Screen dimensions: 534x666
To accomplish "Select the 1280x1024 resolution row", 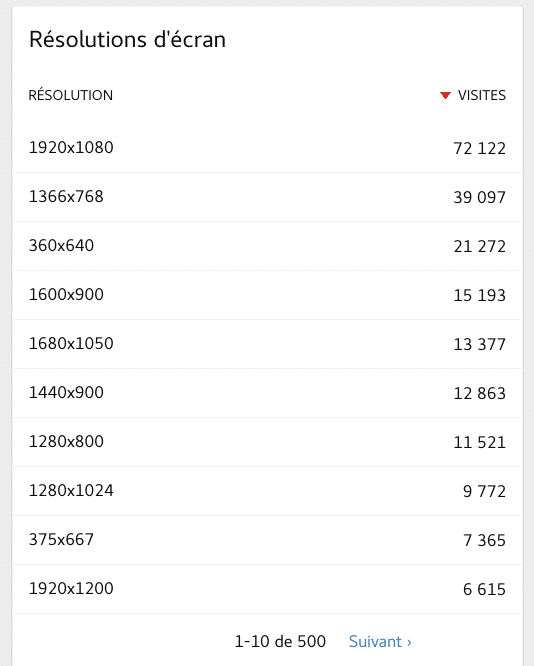I will 267,491.
